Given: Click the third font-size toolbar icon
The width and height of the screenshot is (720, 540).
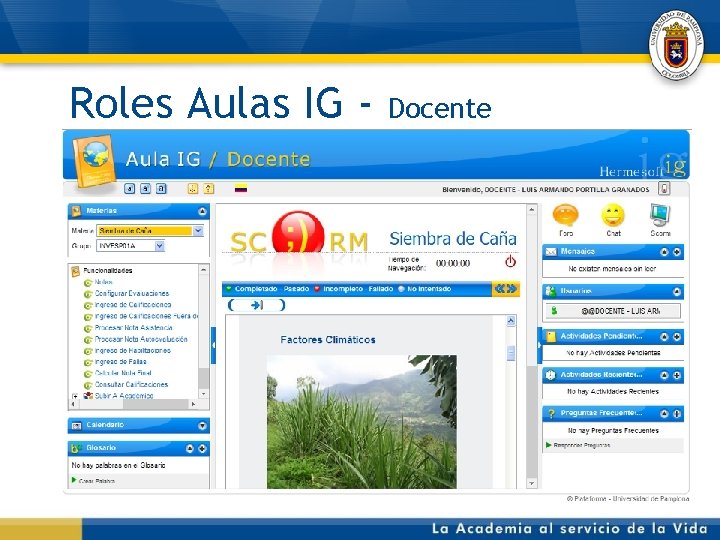Looking at the screenshot, I should click(x=161, y=189).
